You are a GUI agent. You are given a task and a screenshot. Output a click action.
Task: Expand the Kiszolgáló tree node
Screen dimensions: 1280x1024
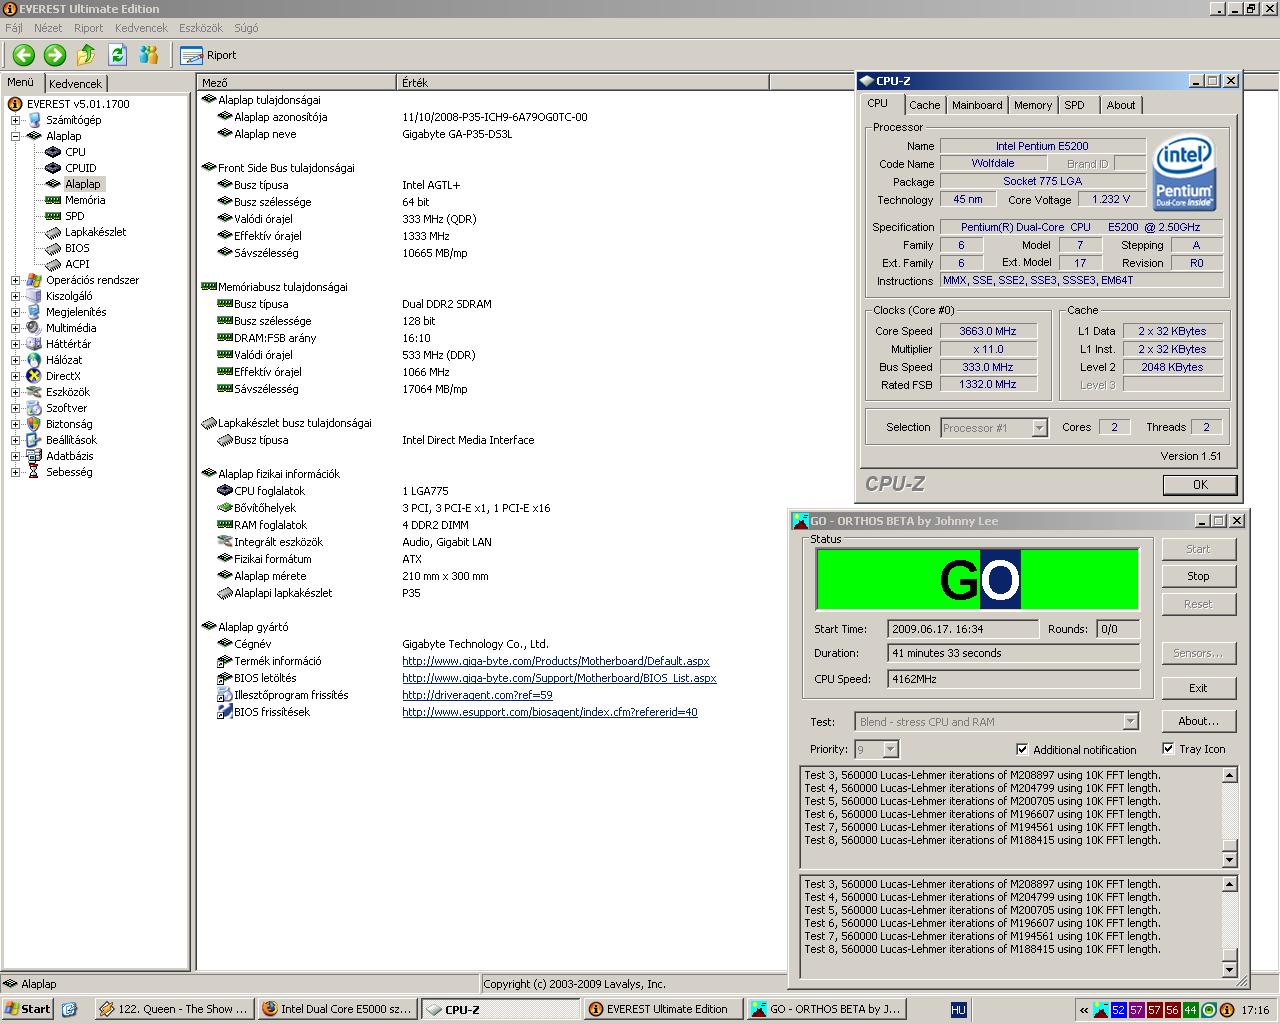pyautogui.click(x=15, y=296)
